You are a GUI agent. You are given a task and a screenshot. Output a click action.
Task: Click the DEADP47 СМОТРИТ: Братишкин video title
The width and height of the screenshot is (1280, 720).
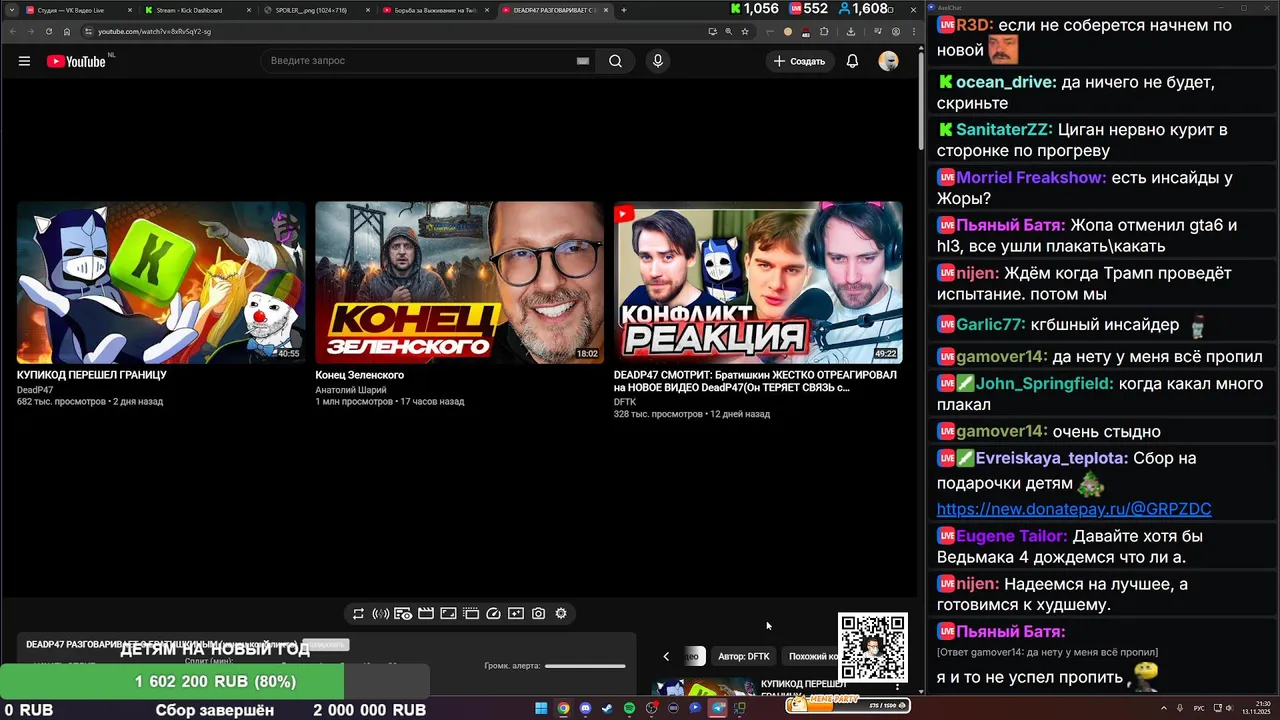coord(755,381)
